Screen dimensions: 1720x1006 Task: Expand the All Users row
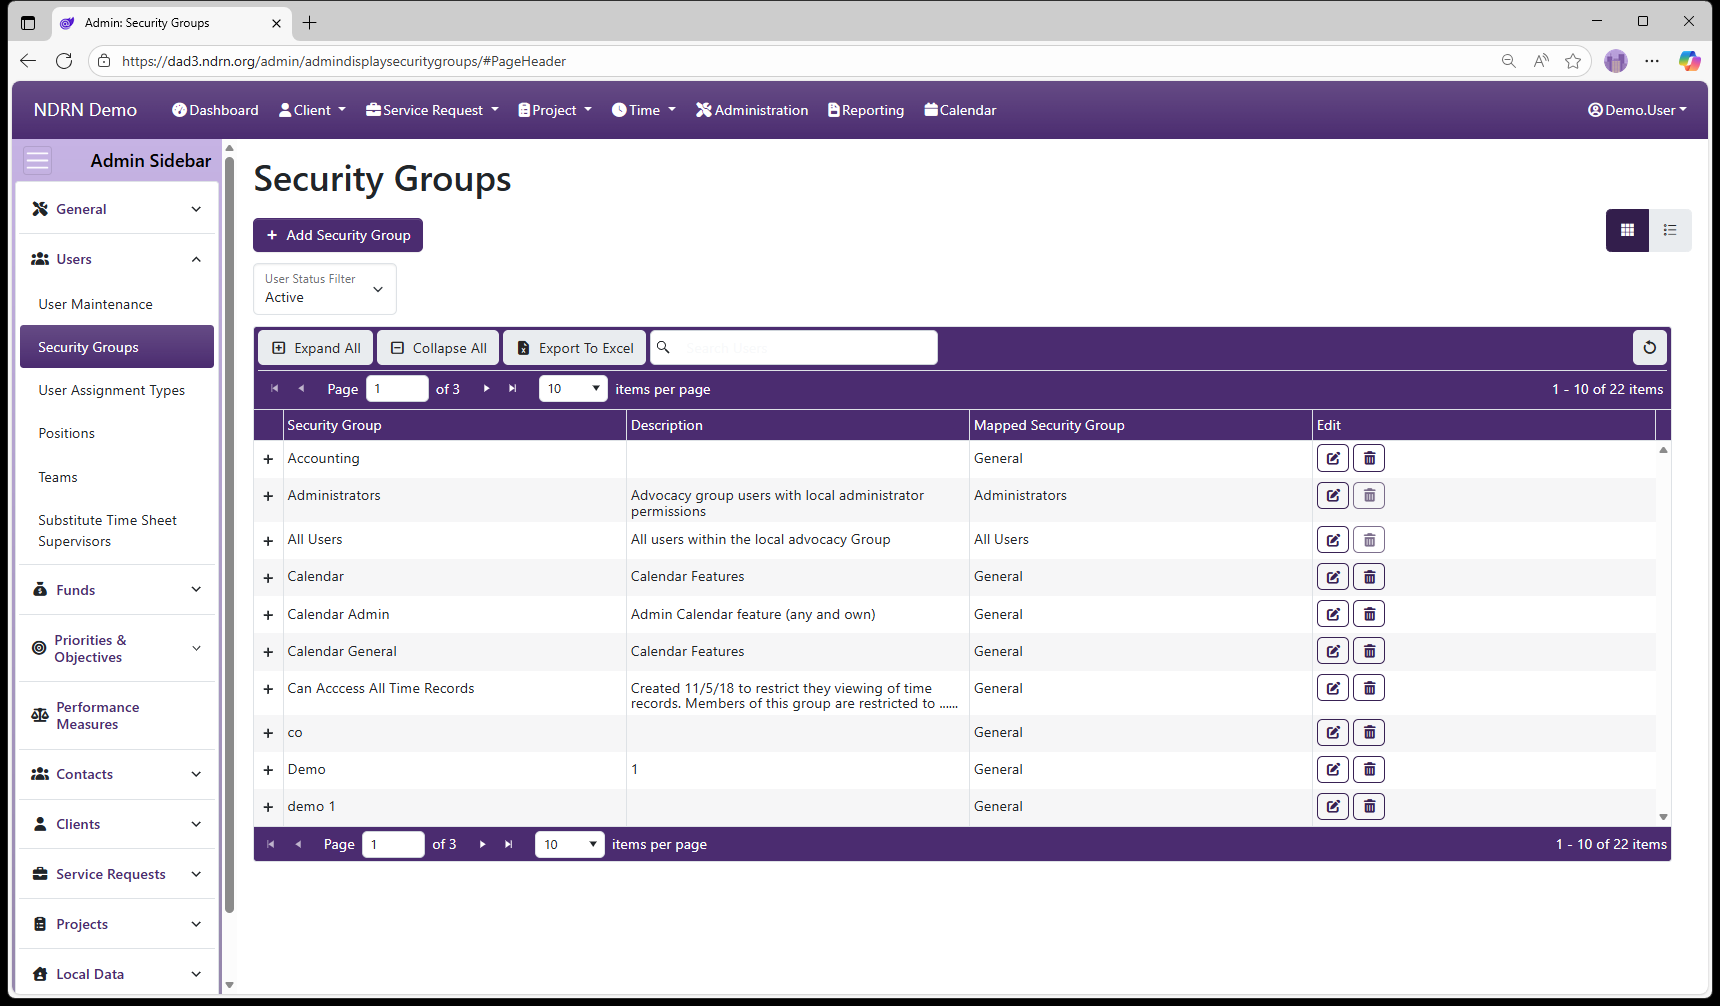pos(268,541)
